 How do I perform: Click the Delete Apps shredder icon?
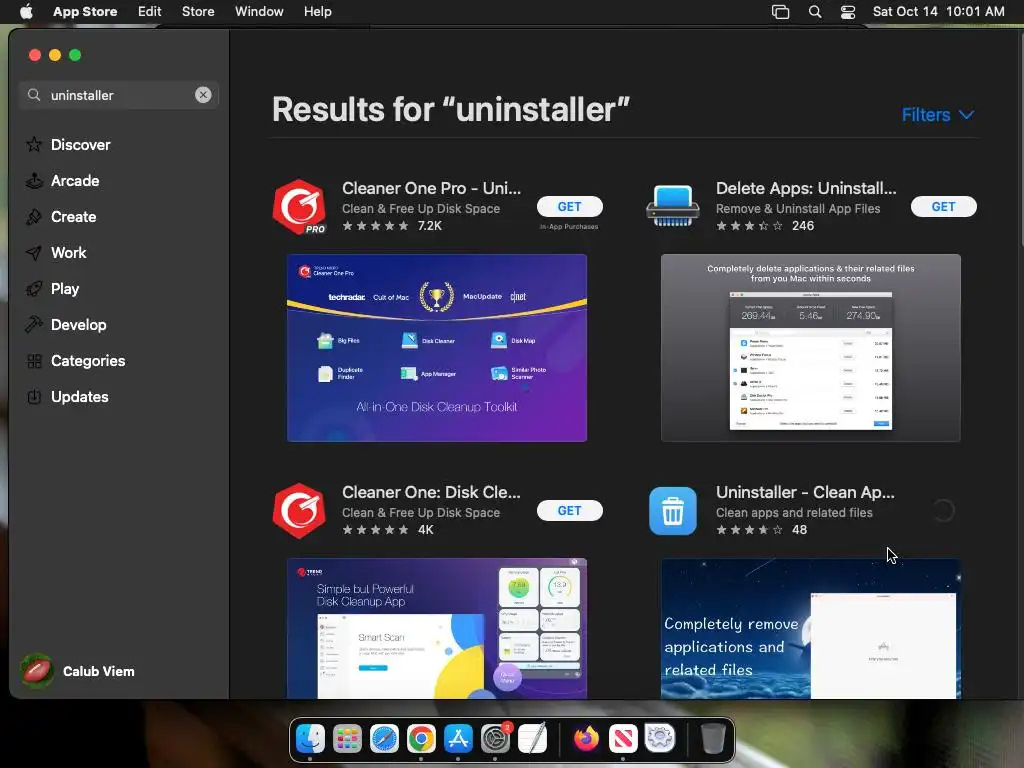pos(673,206)
